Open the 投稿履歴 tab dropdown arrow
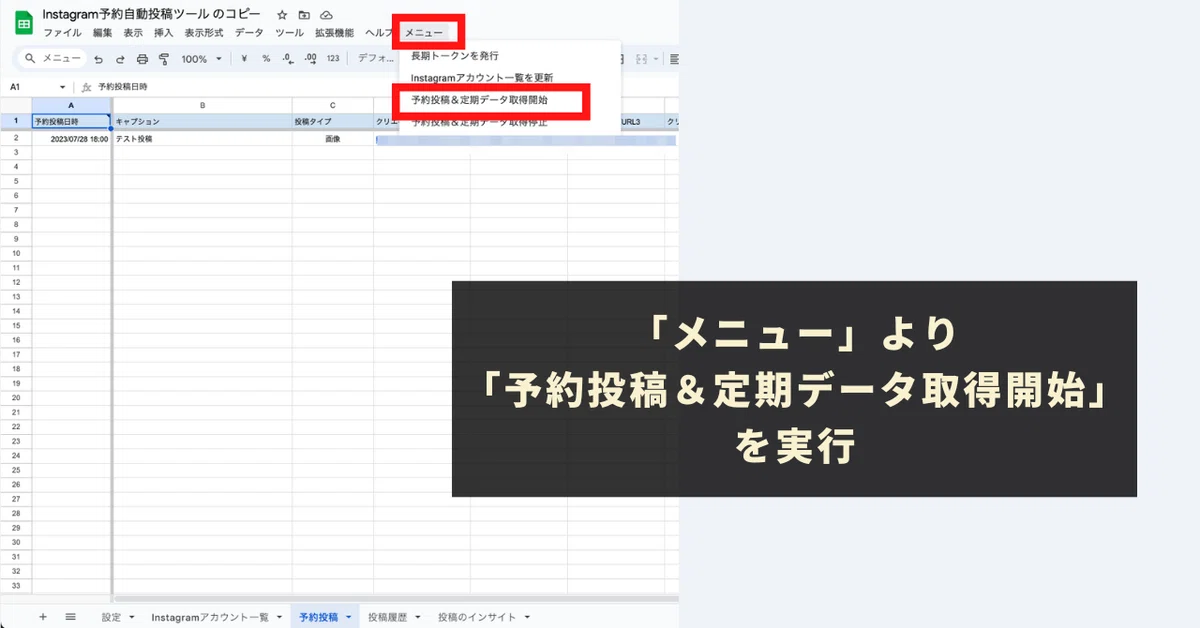Viewport: 1200px width, 628px height. pos(417,617)
